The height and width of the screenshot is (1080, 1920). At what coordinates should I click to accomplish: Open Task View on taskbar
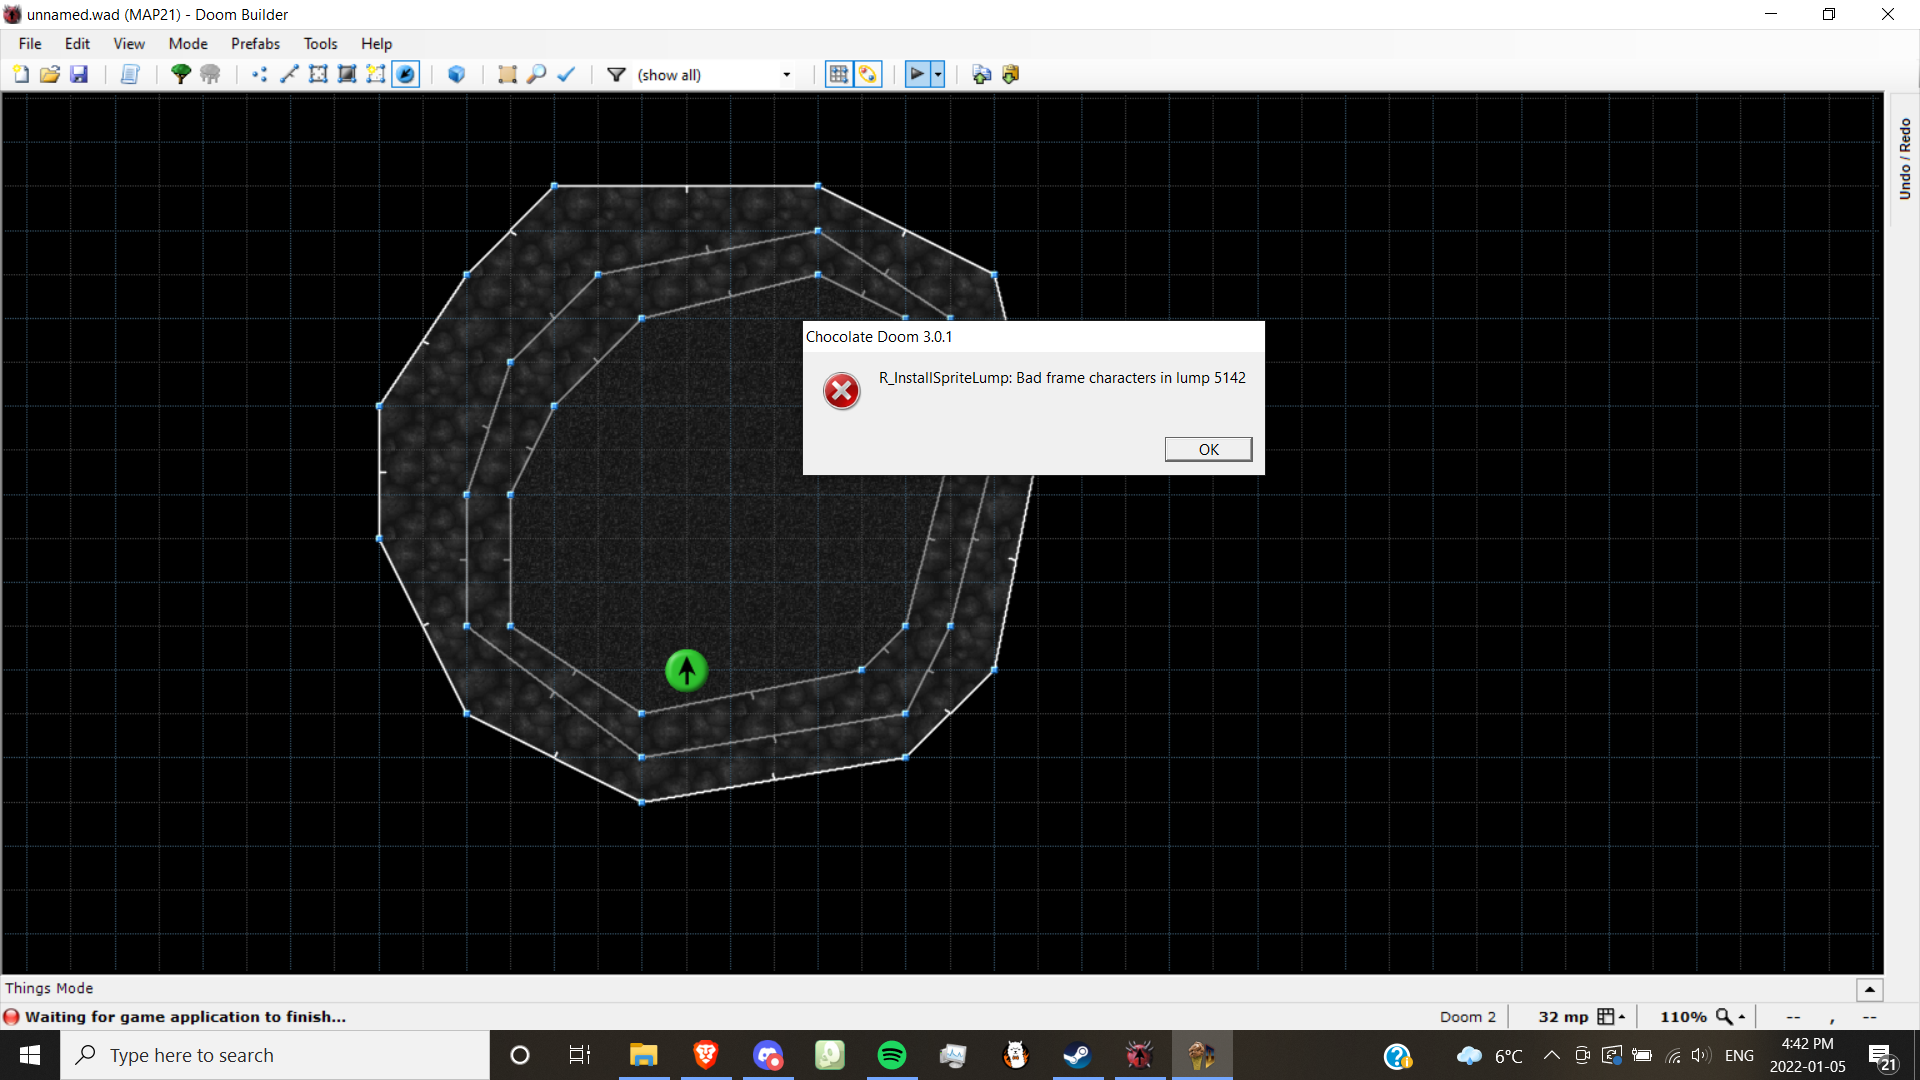580,1055
